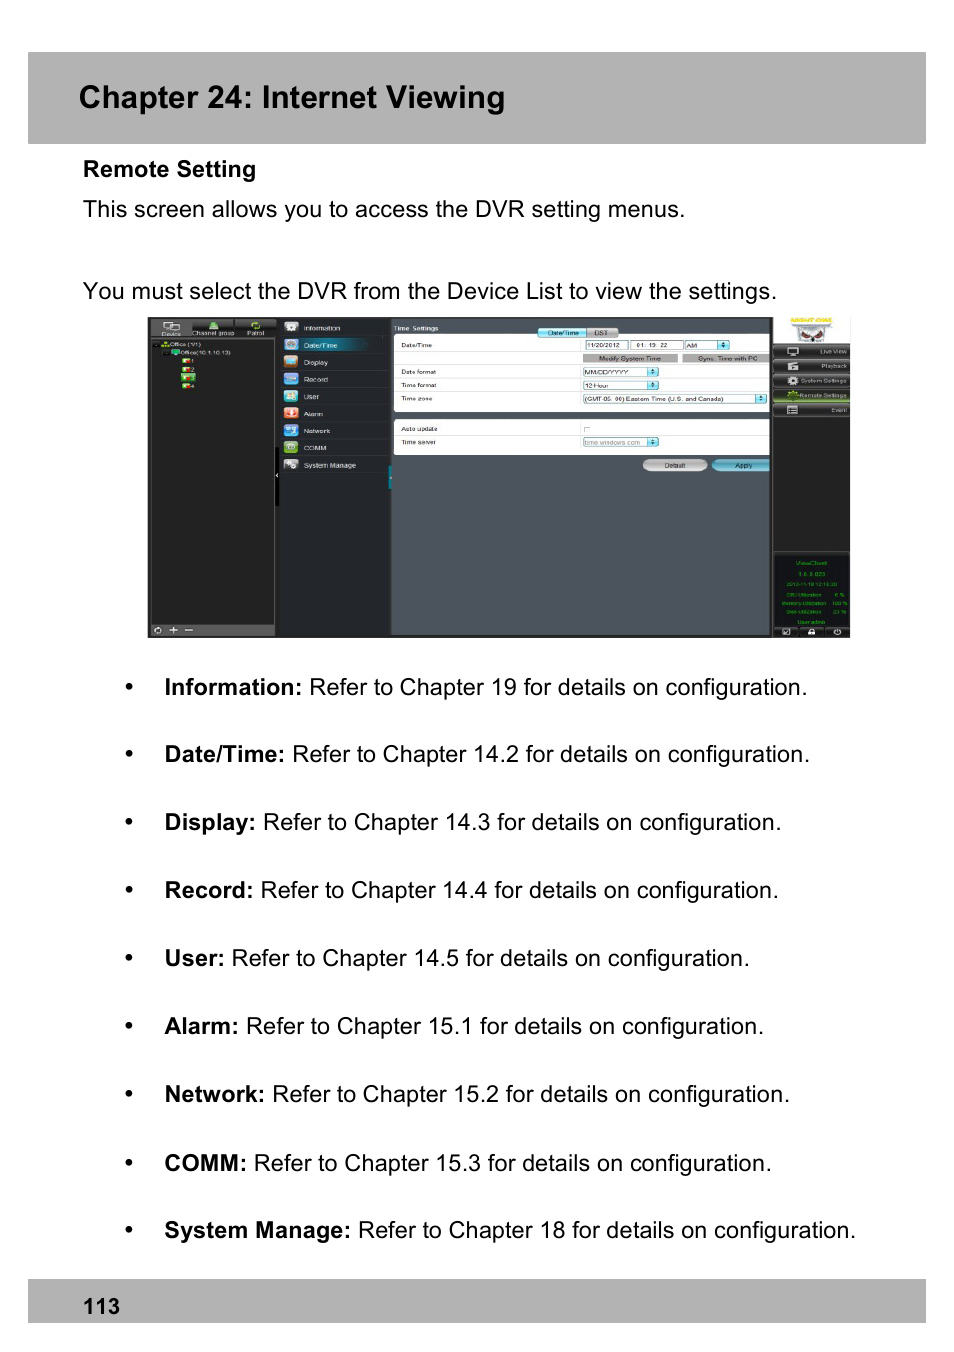Click the System Manage menu label

330,465
